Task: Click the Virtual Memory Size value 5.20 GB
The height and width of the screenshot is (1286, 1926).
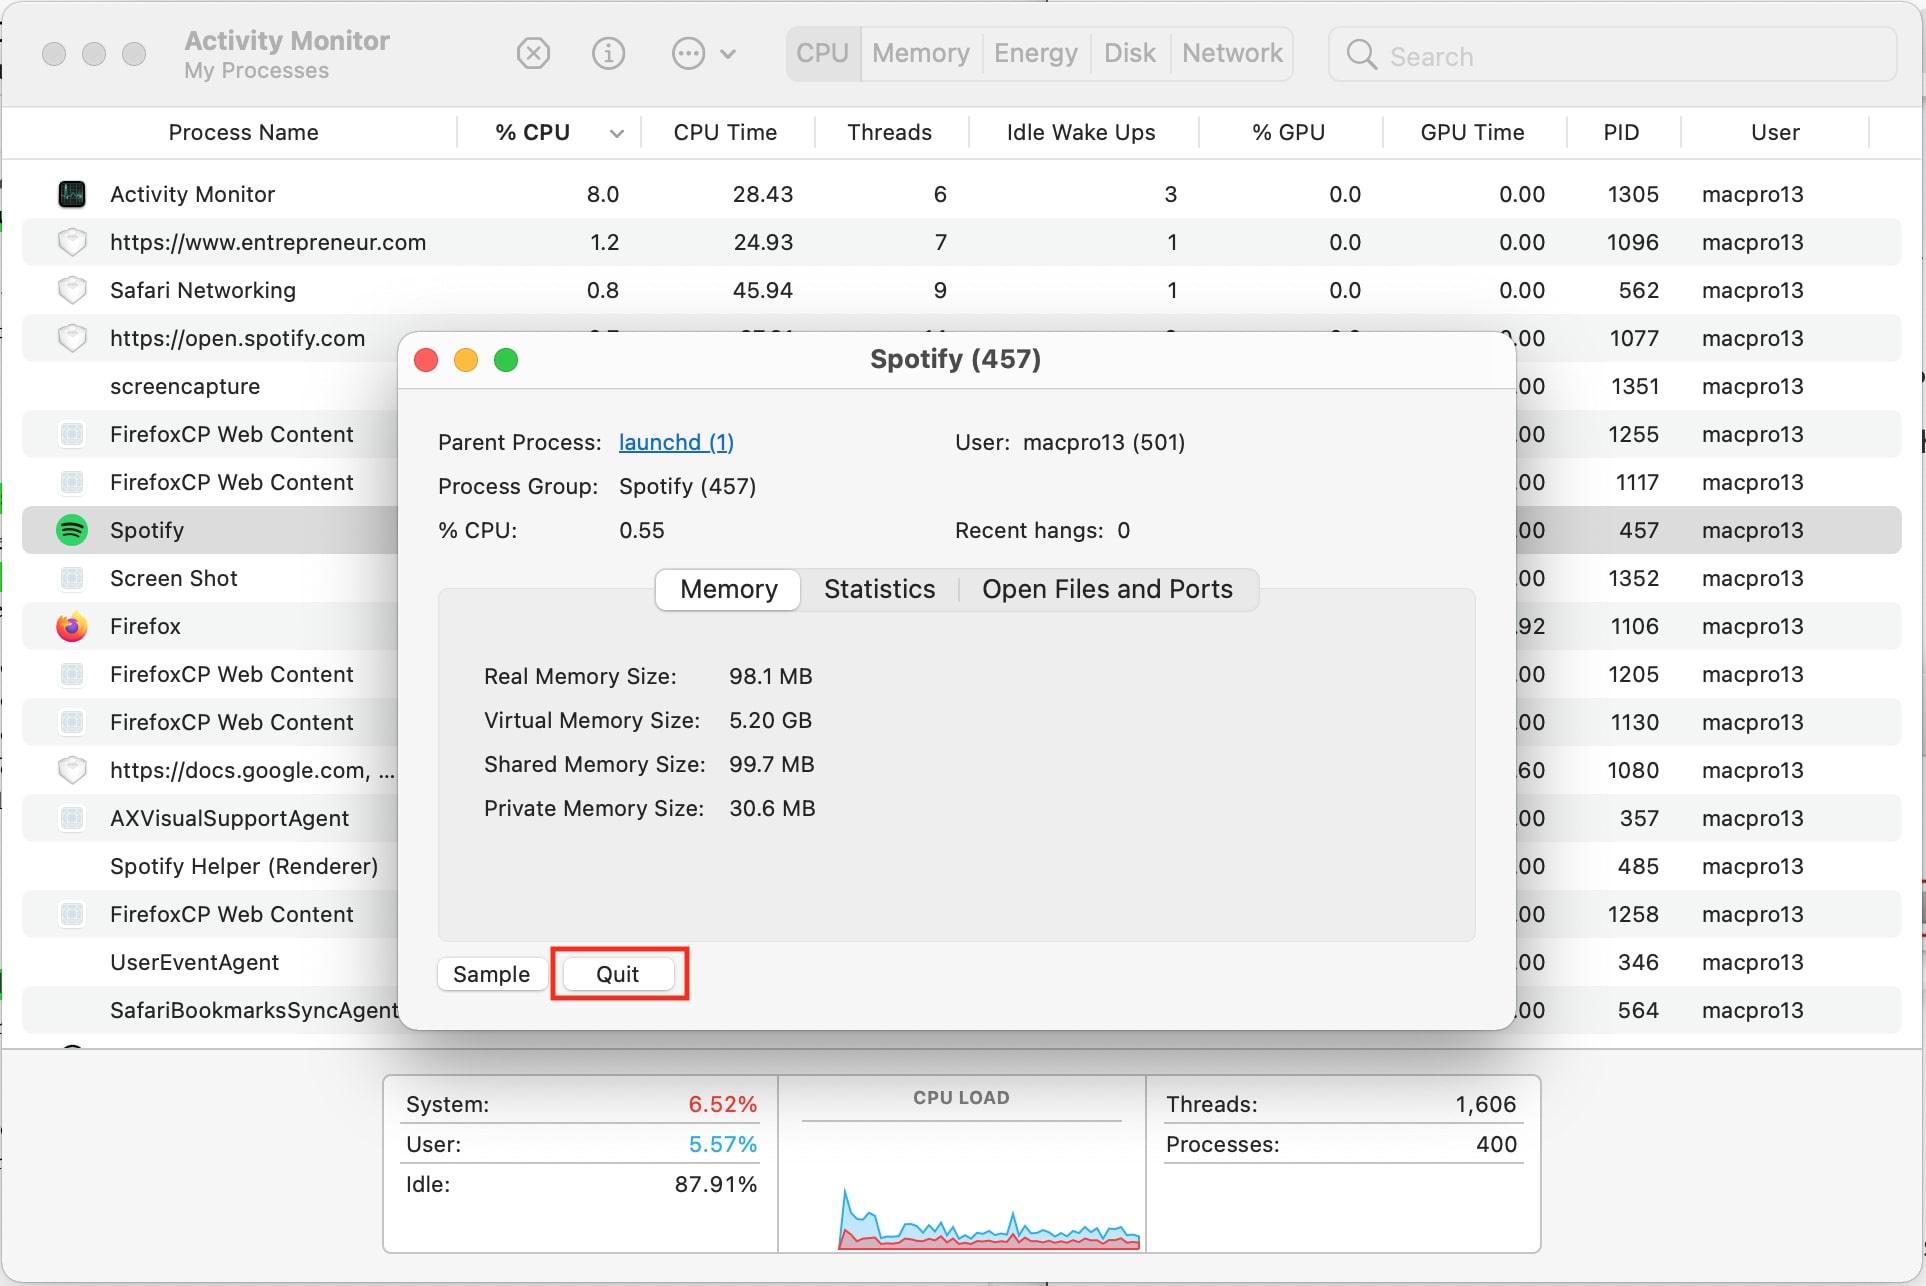Action: click(x=770, y=720)
